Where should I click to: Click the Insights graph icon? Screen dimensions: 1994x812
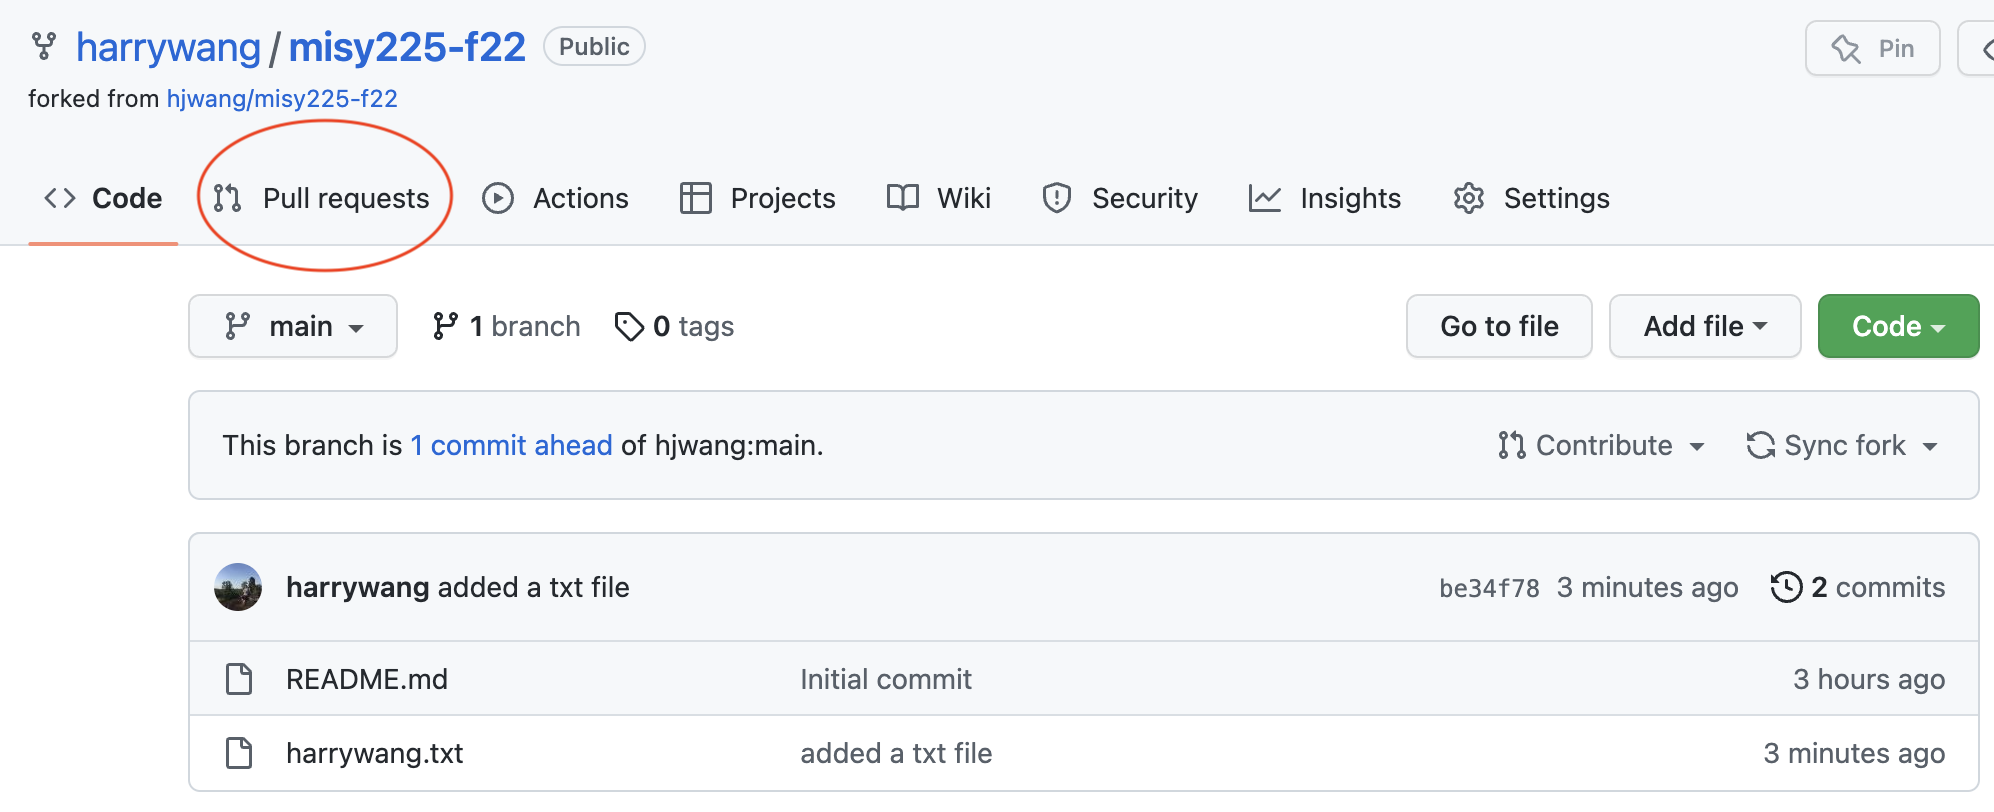coord(1265,198)
